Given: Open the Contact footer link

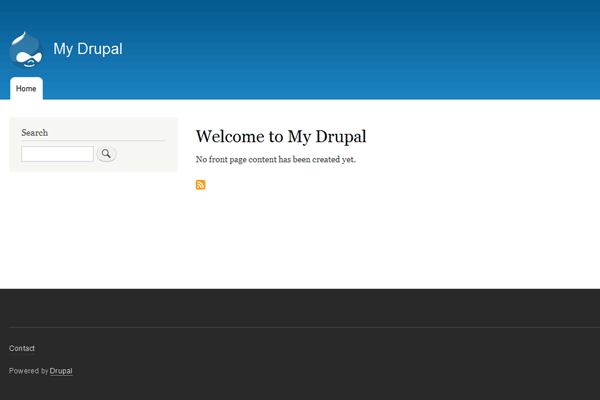Looking at the screenshot, I should 22,348.
